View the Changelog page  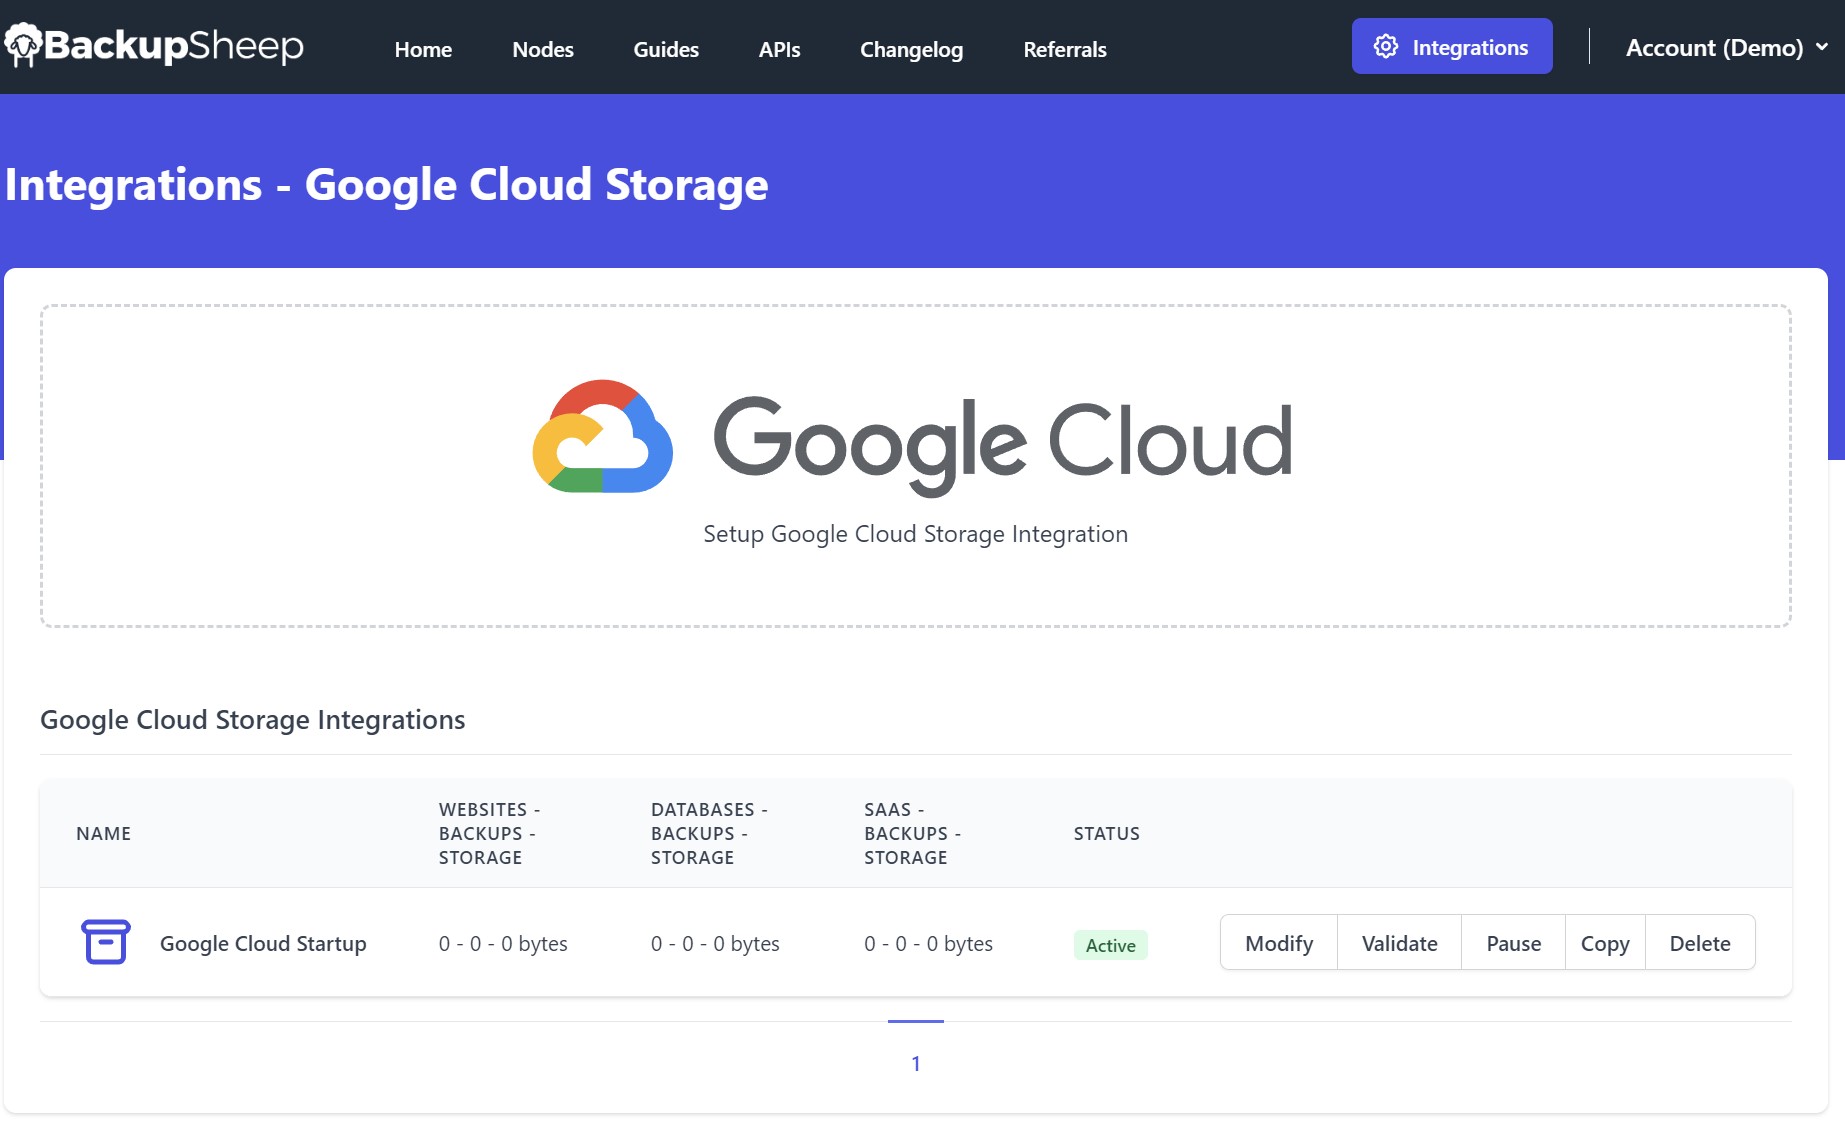[911, 49]
